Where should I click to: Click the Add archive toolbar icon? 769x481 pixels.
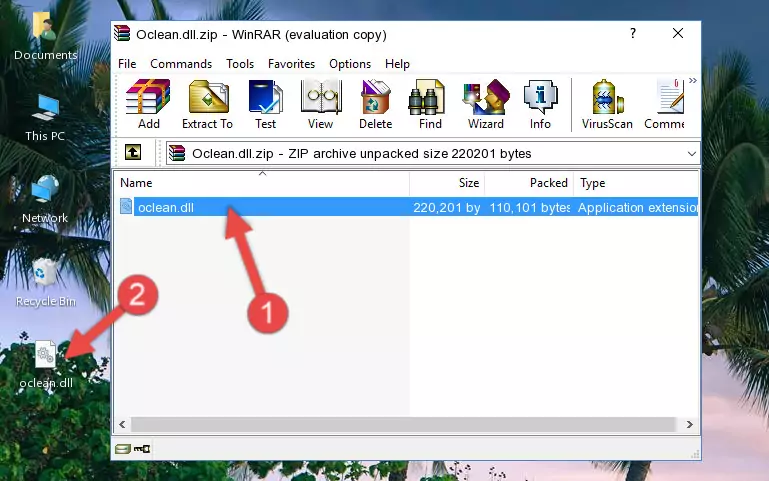point(148,104)
